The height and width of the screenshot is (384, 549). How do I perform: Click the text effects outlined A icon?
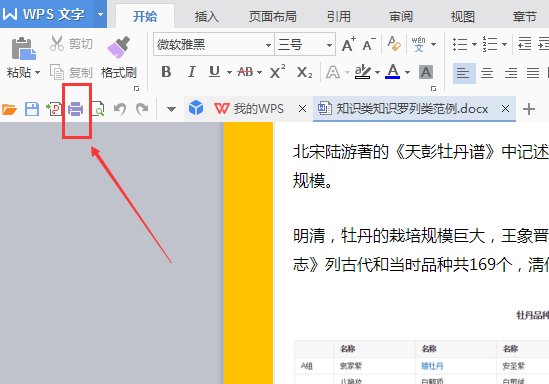tap(333, 72)
